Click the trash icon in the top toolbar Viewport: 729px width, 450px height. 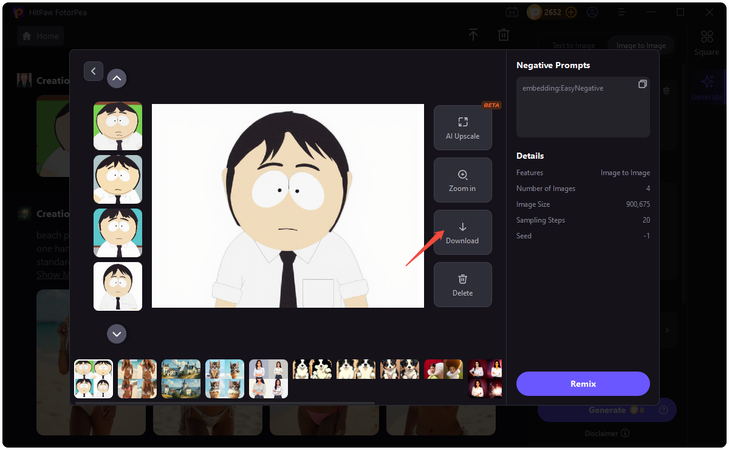[x=504, y=34]
